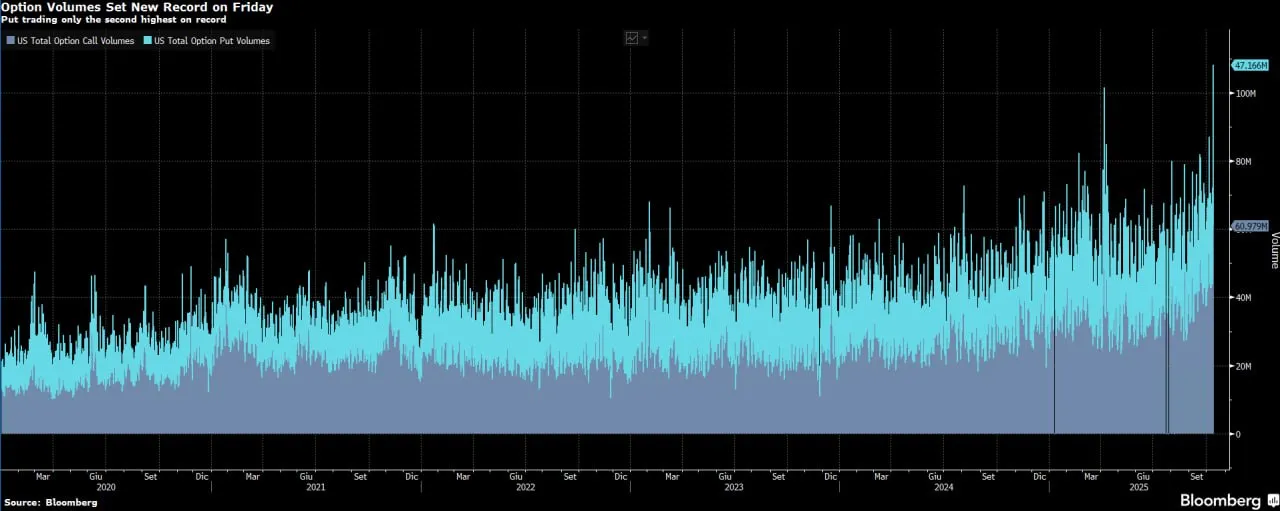Click the Volume axis title
This screenshot has height=511, width=1280.
point(1274,251)
